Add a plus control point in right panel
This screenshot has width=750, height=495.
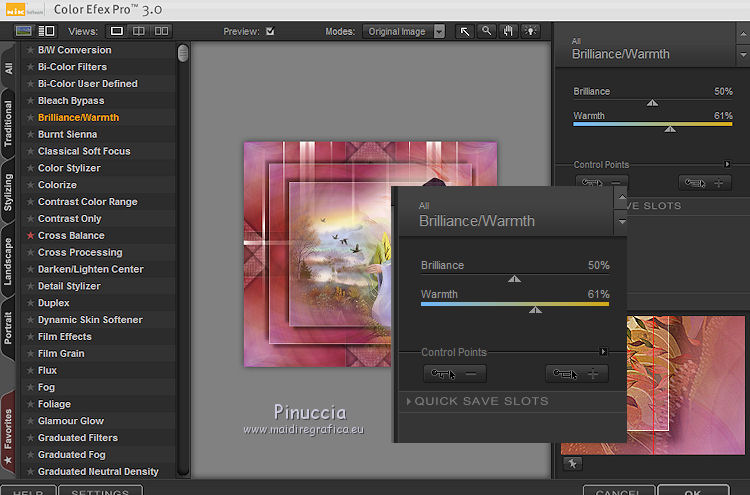705,182
